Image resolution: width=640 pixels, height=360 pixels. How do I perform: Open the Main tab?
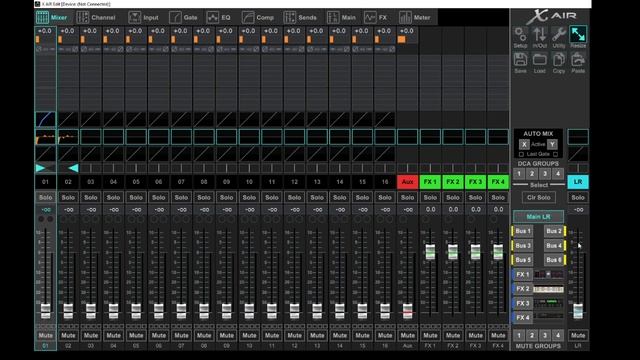point(342,18)
